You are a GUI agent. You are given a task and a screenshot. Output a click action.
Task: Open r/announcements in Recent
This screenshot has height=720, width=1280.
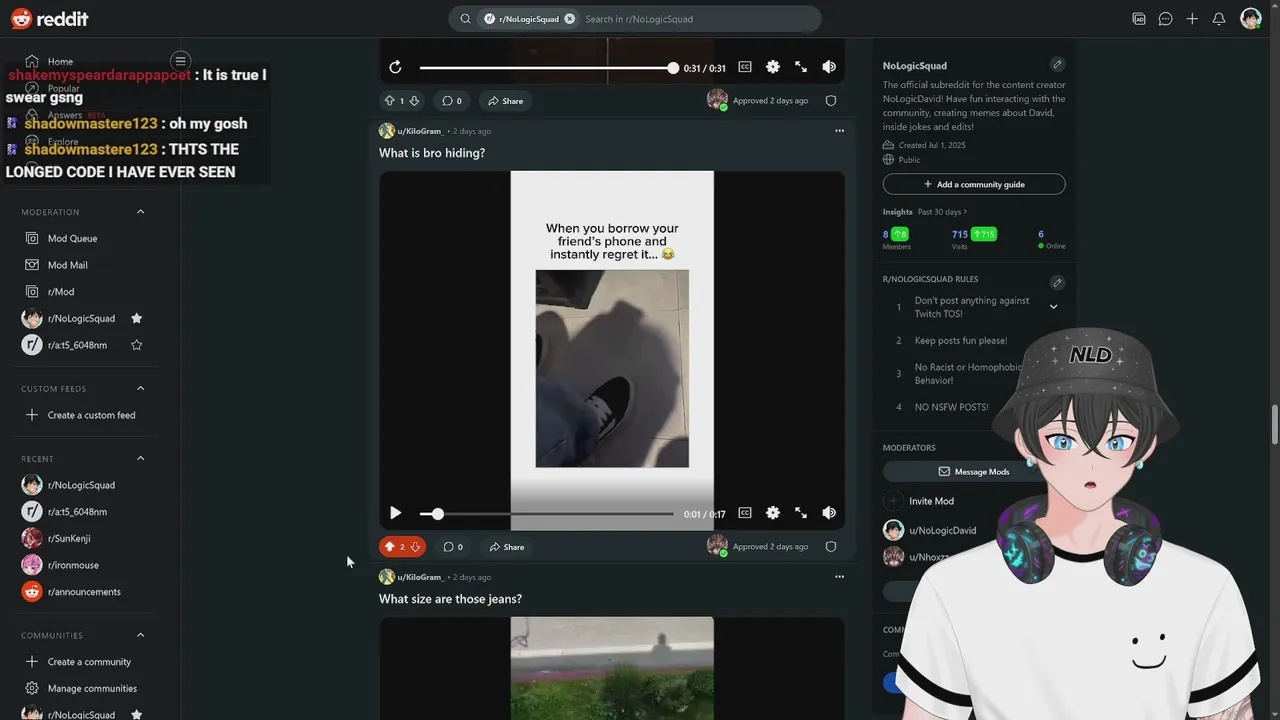click(x=84, y=592)
